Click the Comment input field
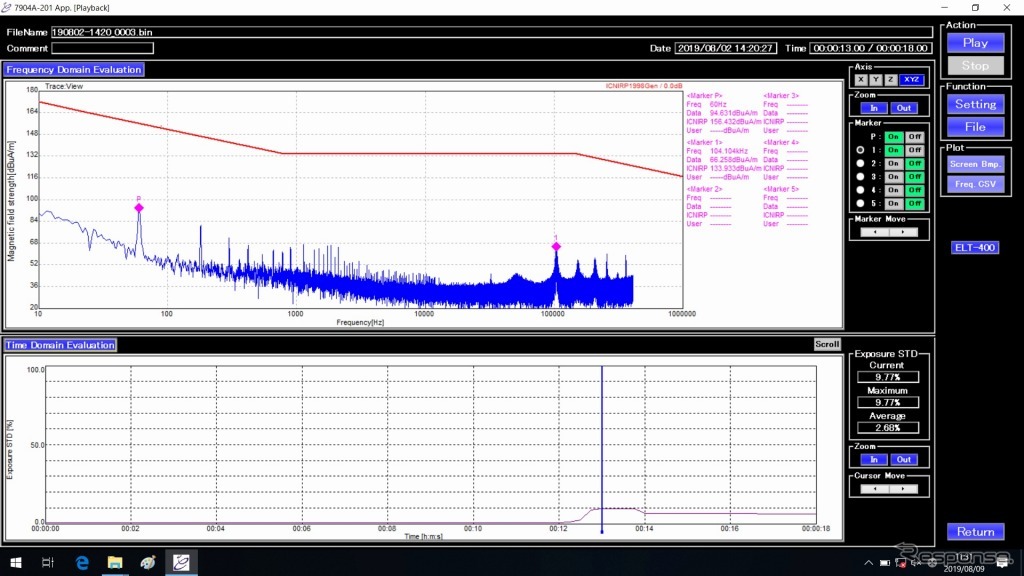This screenshot has height=576, width=1024. pyautogui.click(x=103, y=48)
